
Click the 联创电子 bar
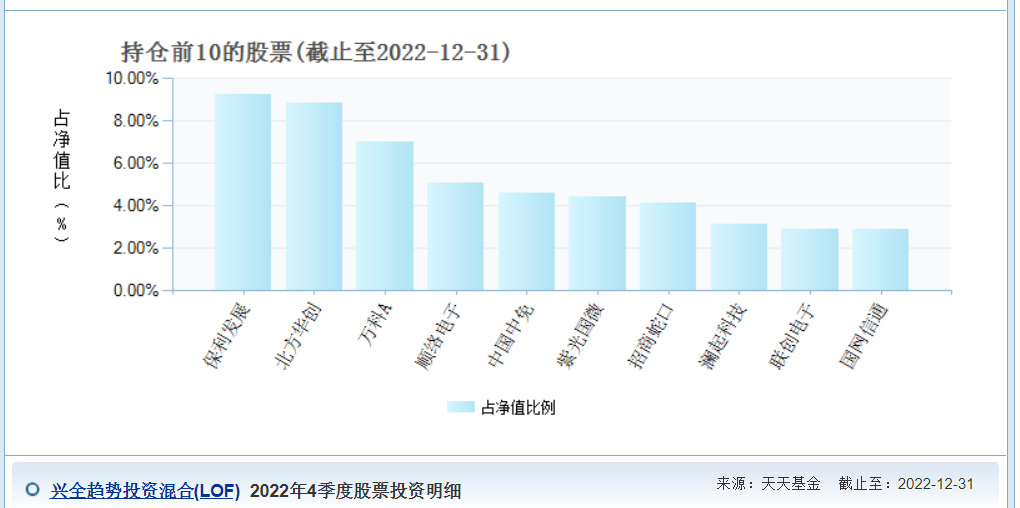[x=809, y=260]
